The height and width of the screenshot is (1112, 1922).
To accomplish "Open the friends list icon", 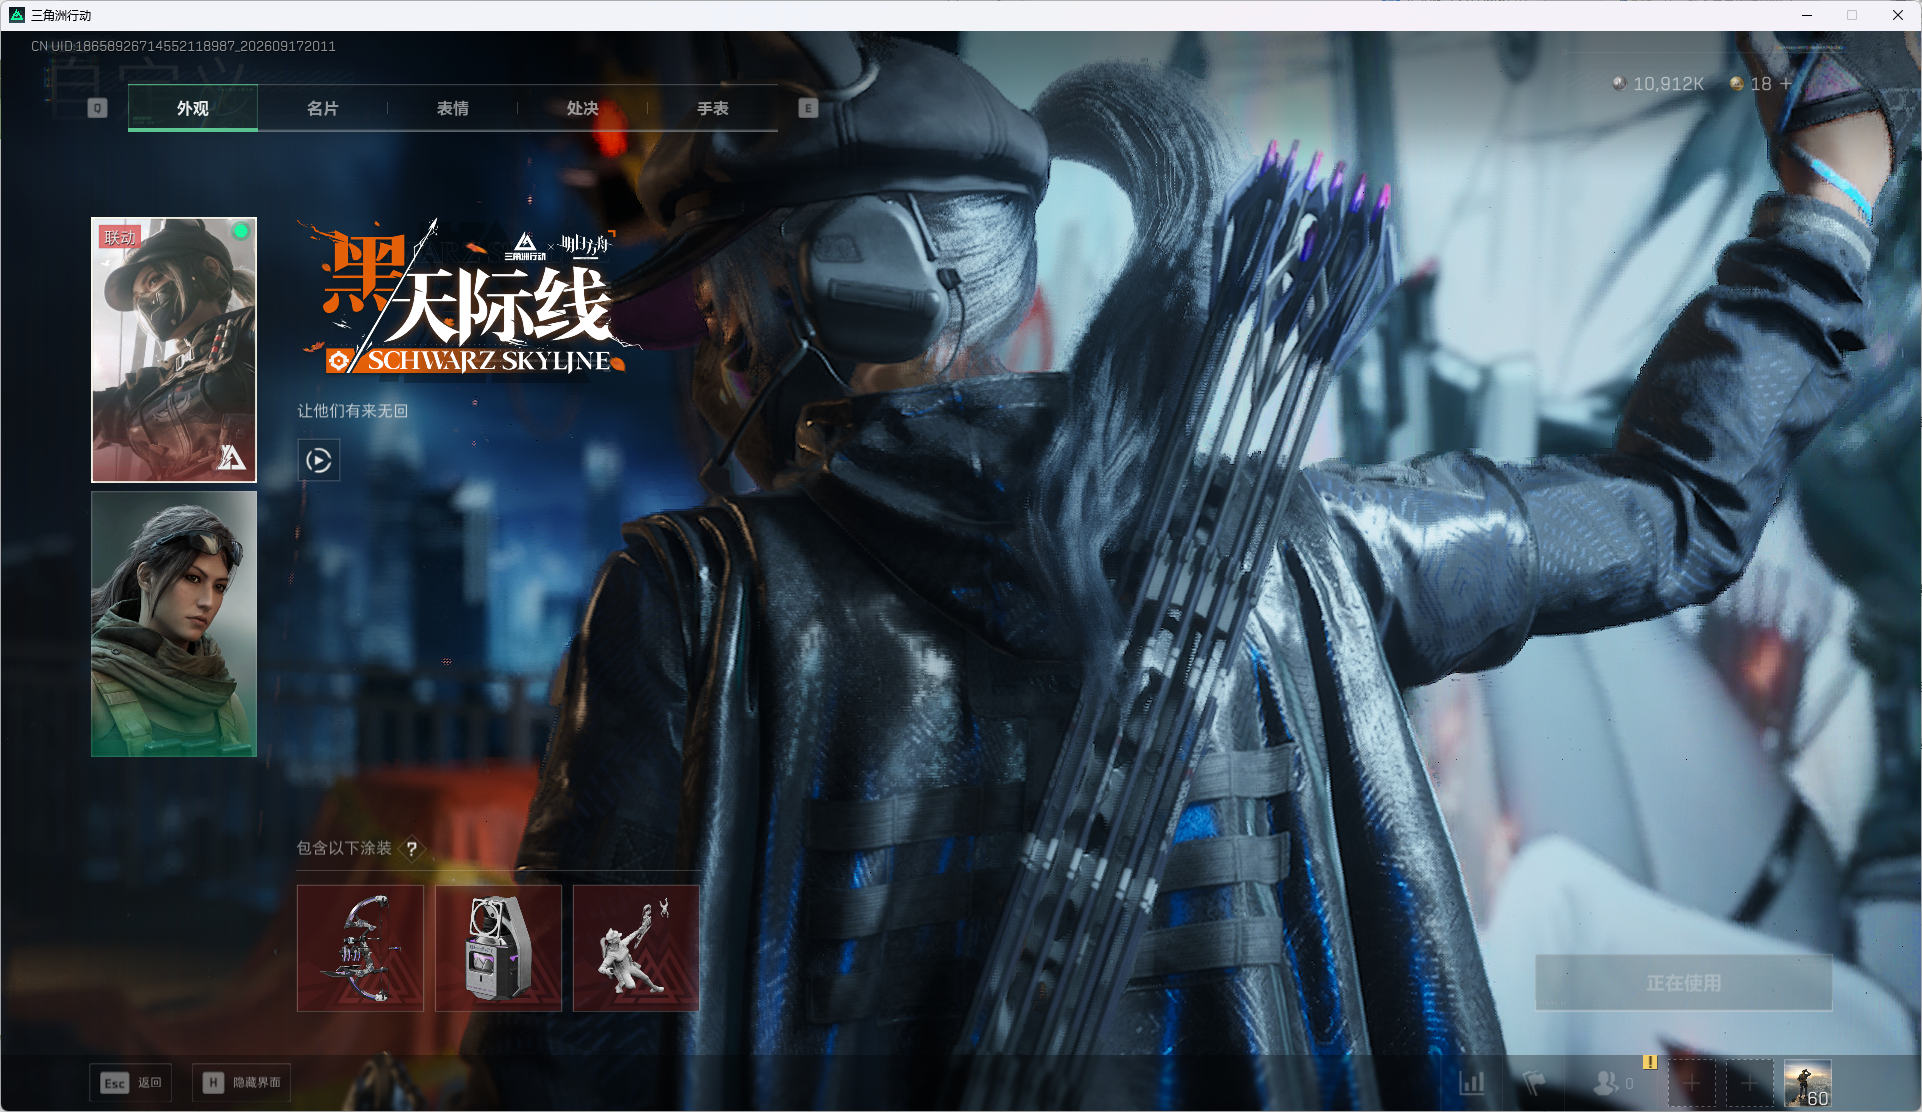I will click(x=1606, y=1083).
